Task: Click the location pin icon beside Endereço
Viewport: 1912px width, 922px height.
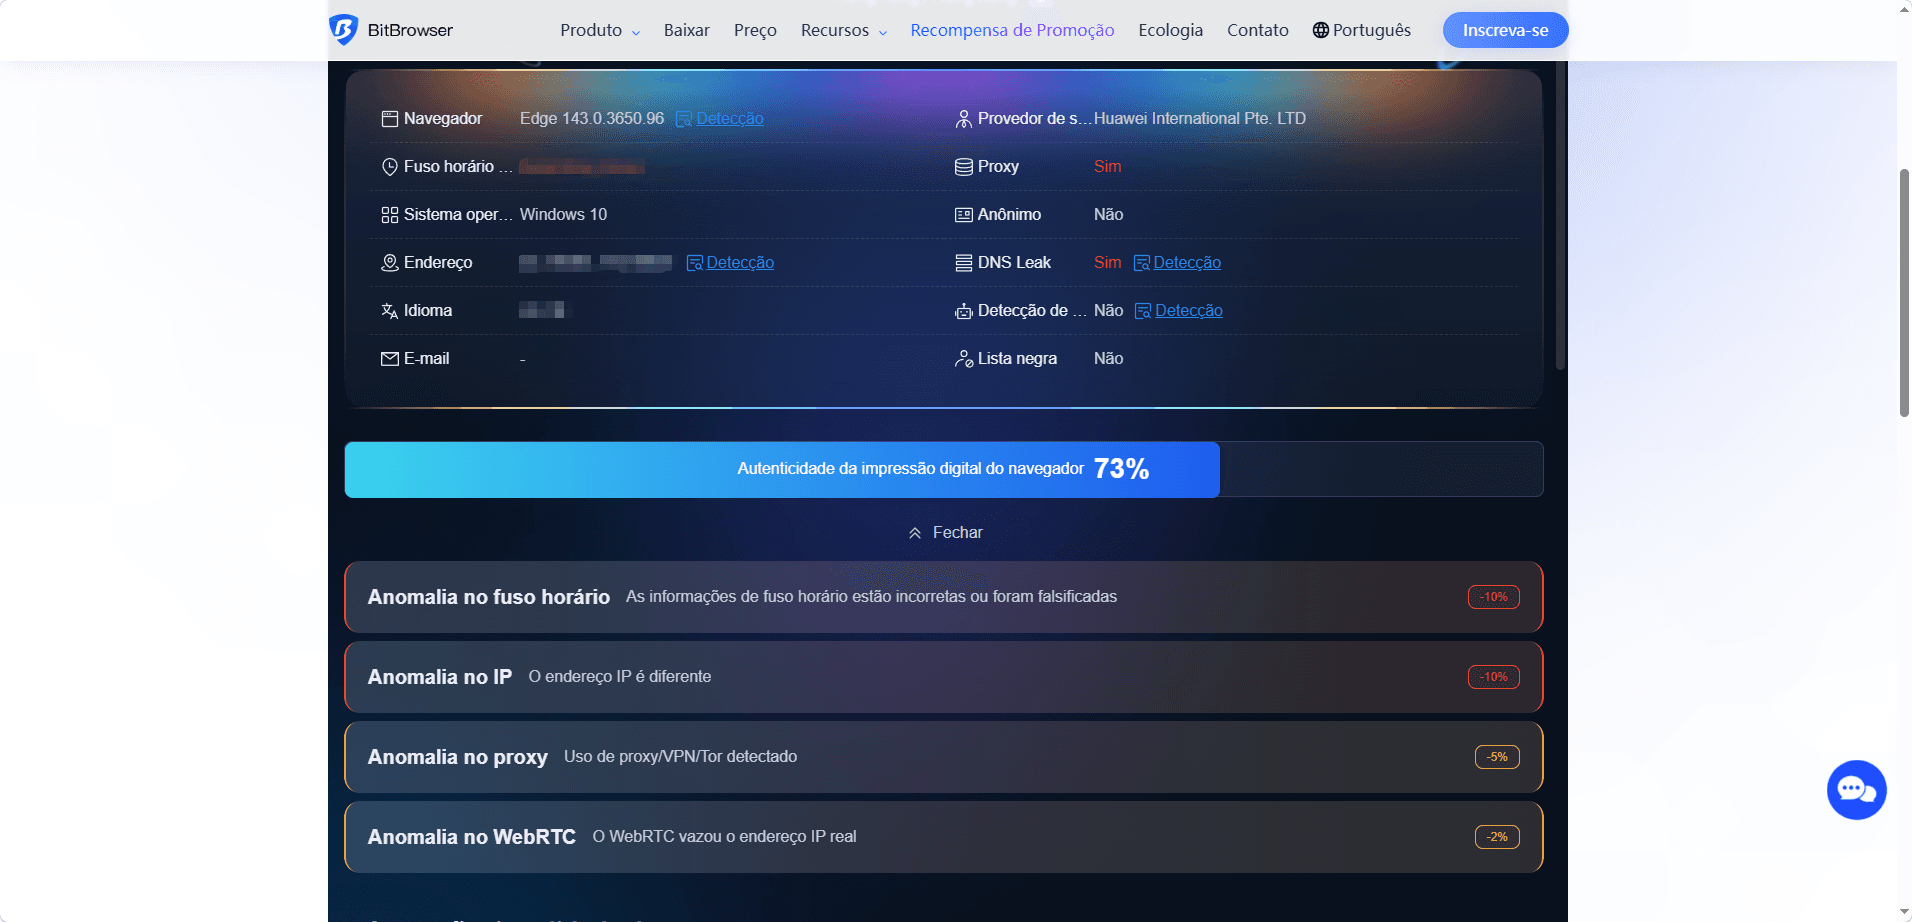Action: [x=390, y=262]
